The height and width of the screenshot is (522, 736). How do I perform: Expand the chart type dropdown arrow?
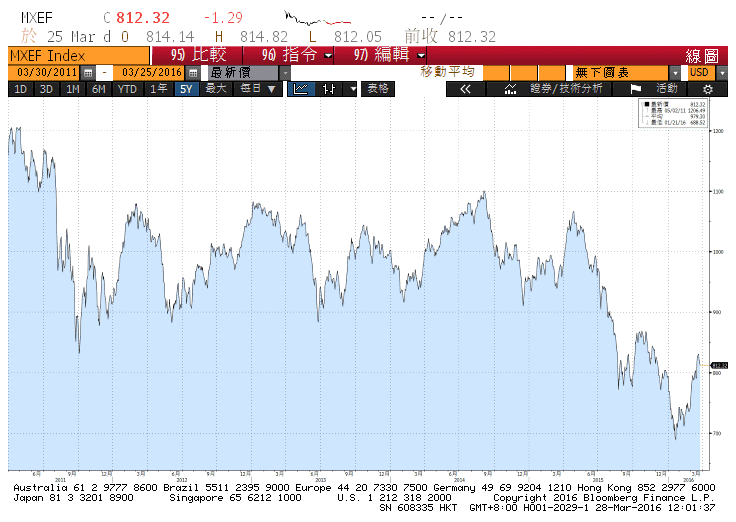tap(353, 89)
